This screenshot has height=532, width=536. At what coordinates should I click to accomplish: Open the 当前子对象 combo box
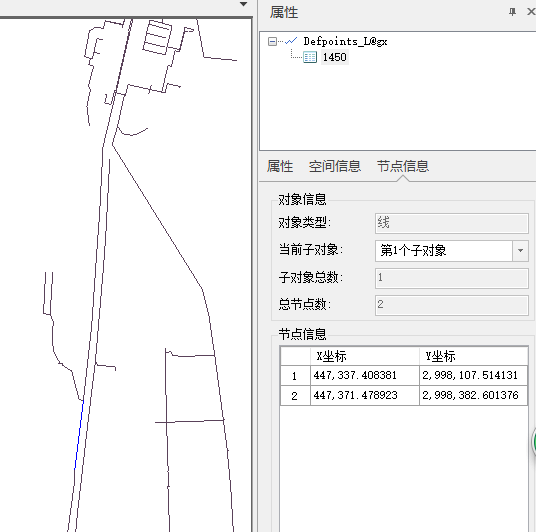coord(451,251)
